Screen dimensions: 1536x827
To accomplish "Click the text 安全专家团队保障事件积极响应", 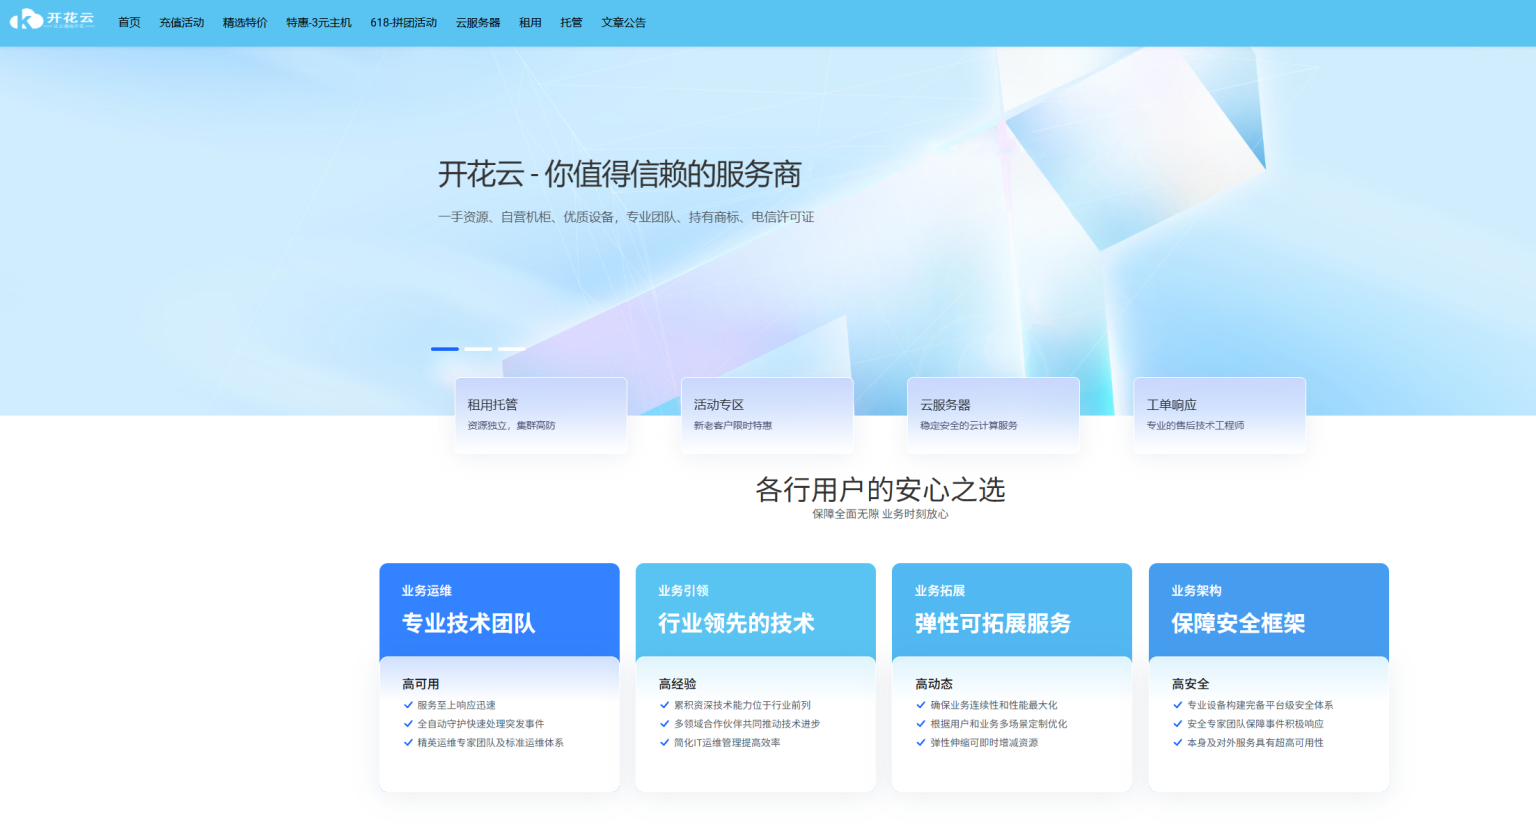I will pyautogui.click(x=1255, y=723).
